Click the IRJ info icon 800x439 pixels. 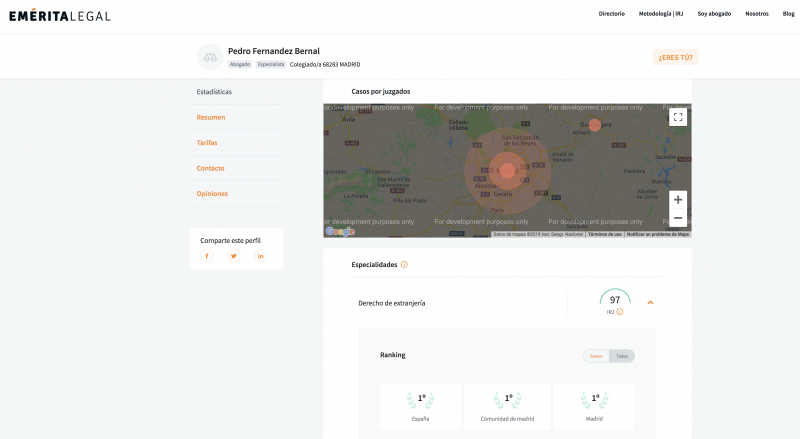(x=619, y=312)
